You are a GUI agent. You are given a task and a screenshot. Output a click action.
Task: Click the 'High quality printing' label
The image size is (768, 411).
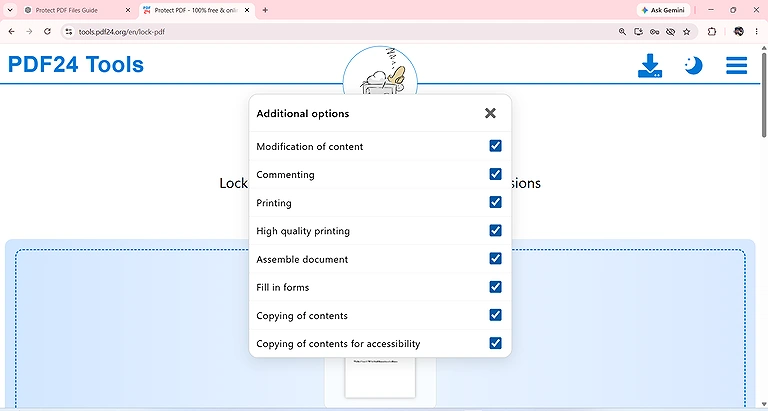303,231
